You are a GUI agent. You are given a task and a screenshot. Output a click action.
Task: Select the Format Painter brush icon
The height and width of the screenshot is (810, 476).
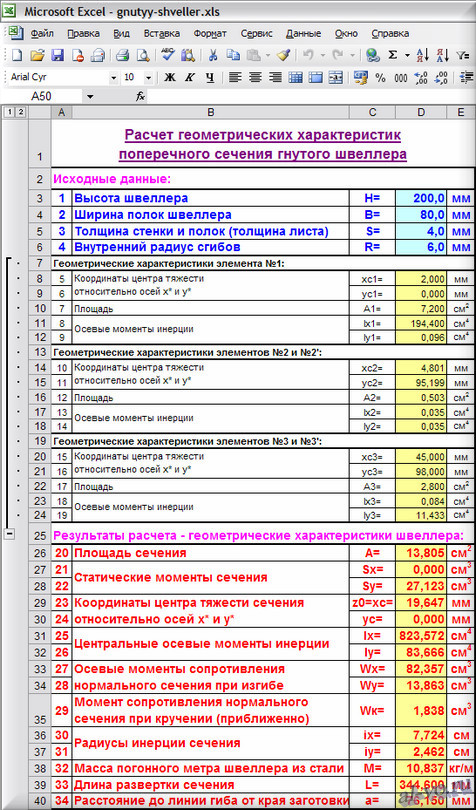point(283,55)
